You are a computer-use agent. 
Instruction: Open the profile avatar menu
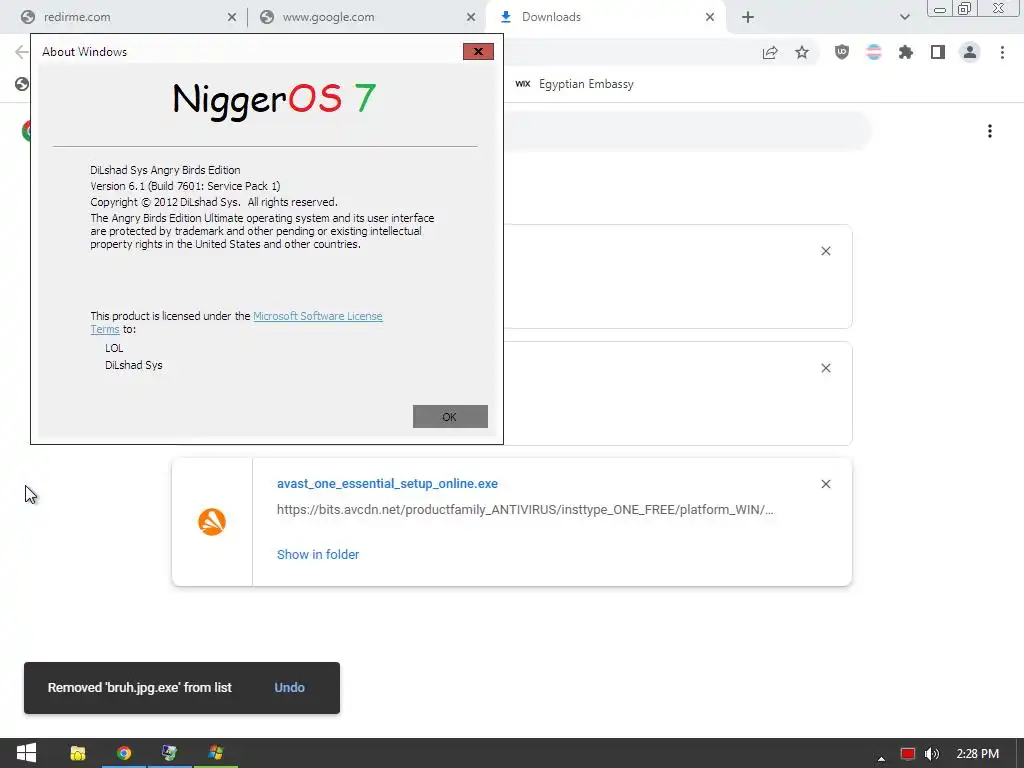click(970, 52)
